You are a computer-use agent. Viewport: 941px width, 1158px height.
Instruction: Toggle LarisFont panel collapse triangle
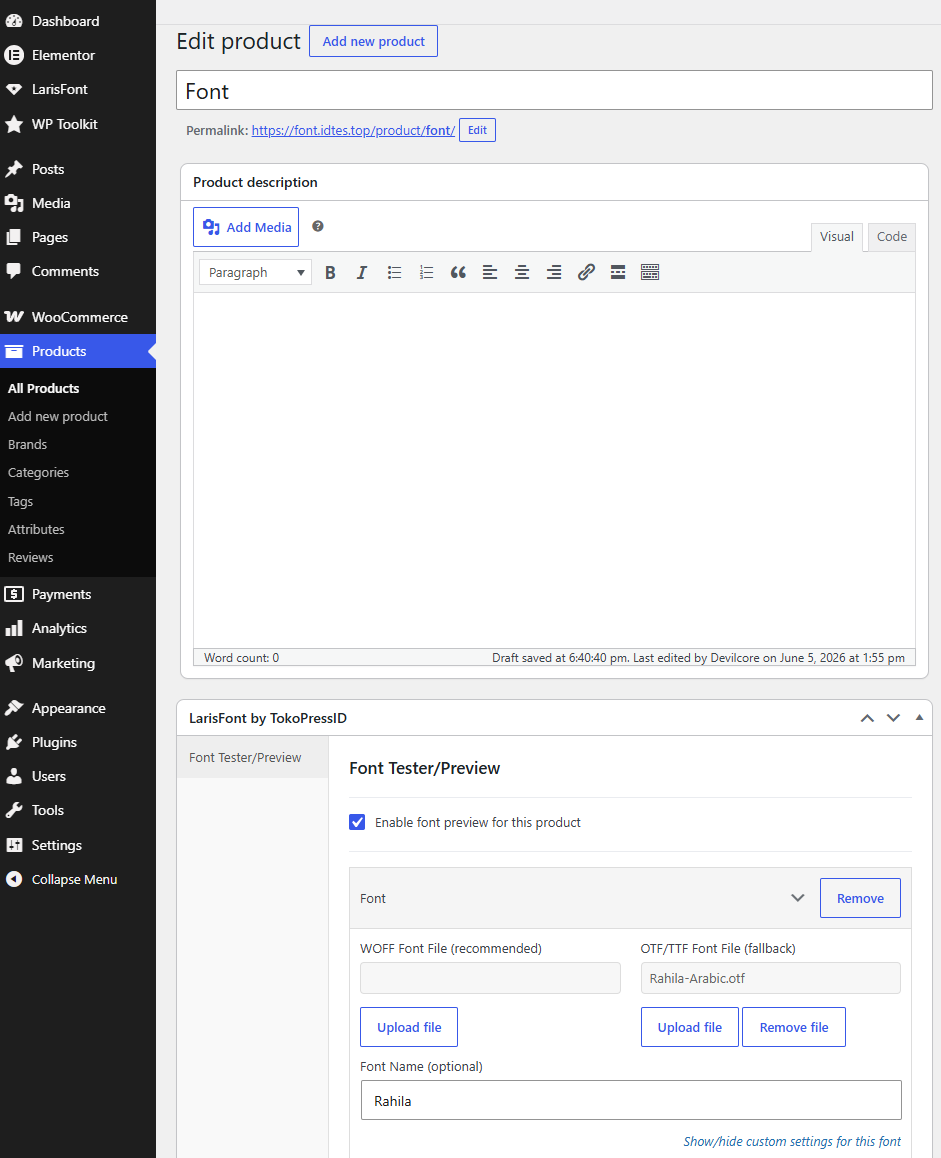pos(920,717)
